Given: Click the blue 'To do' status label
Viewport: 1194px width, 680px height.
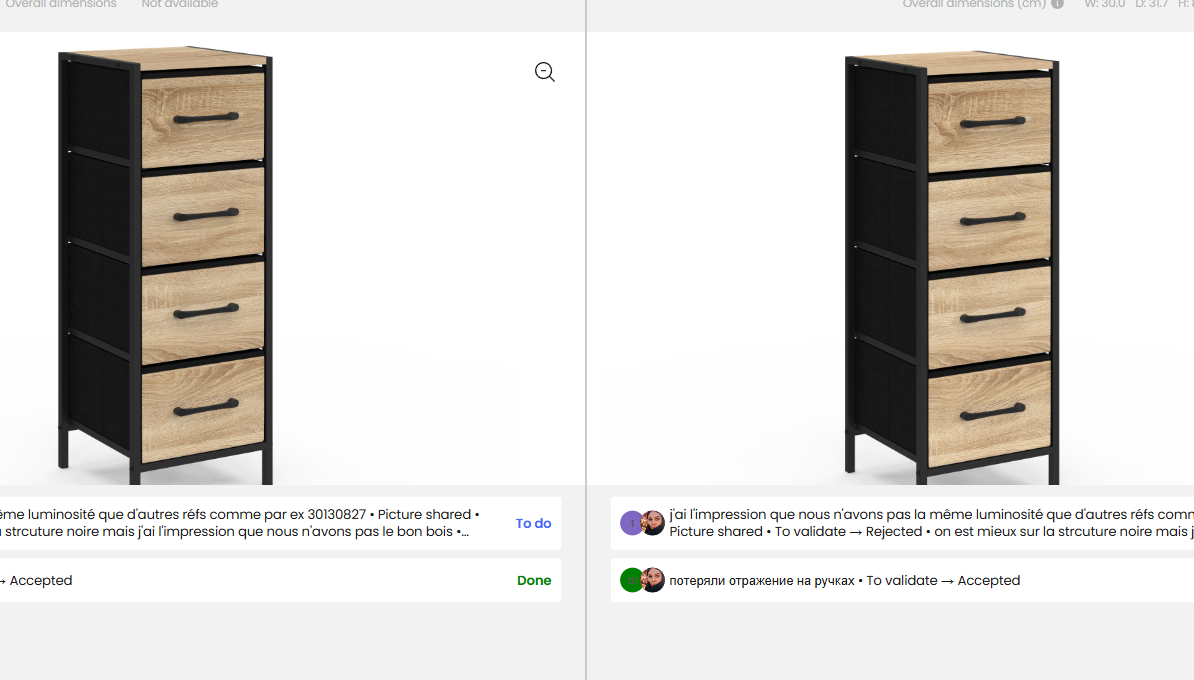Looking at the screenshot, I should click(533, 523).
